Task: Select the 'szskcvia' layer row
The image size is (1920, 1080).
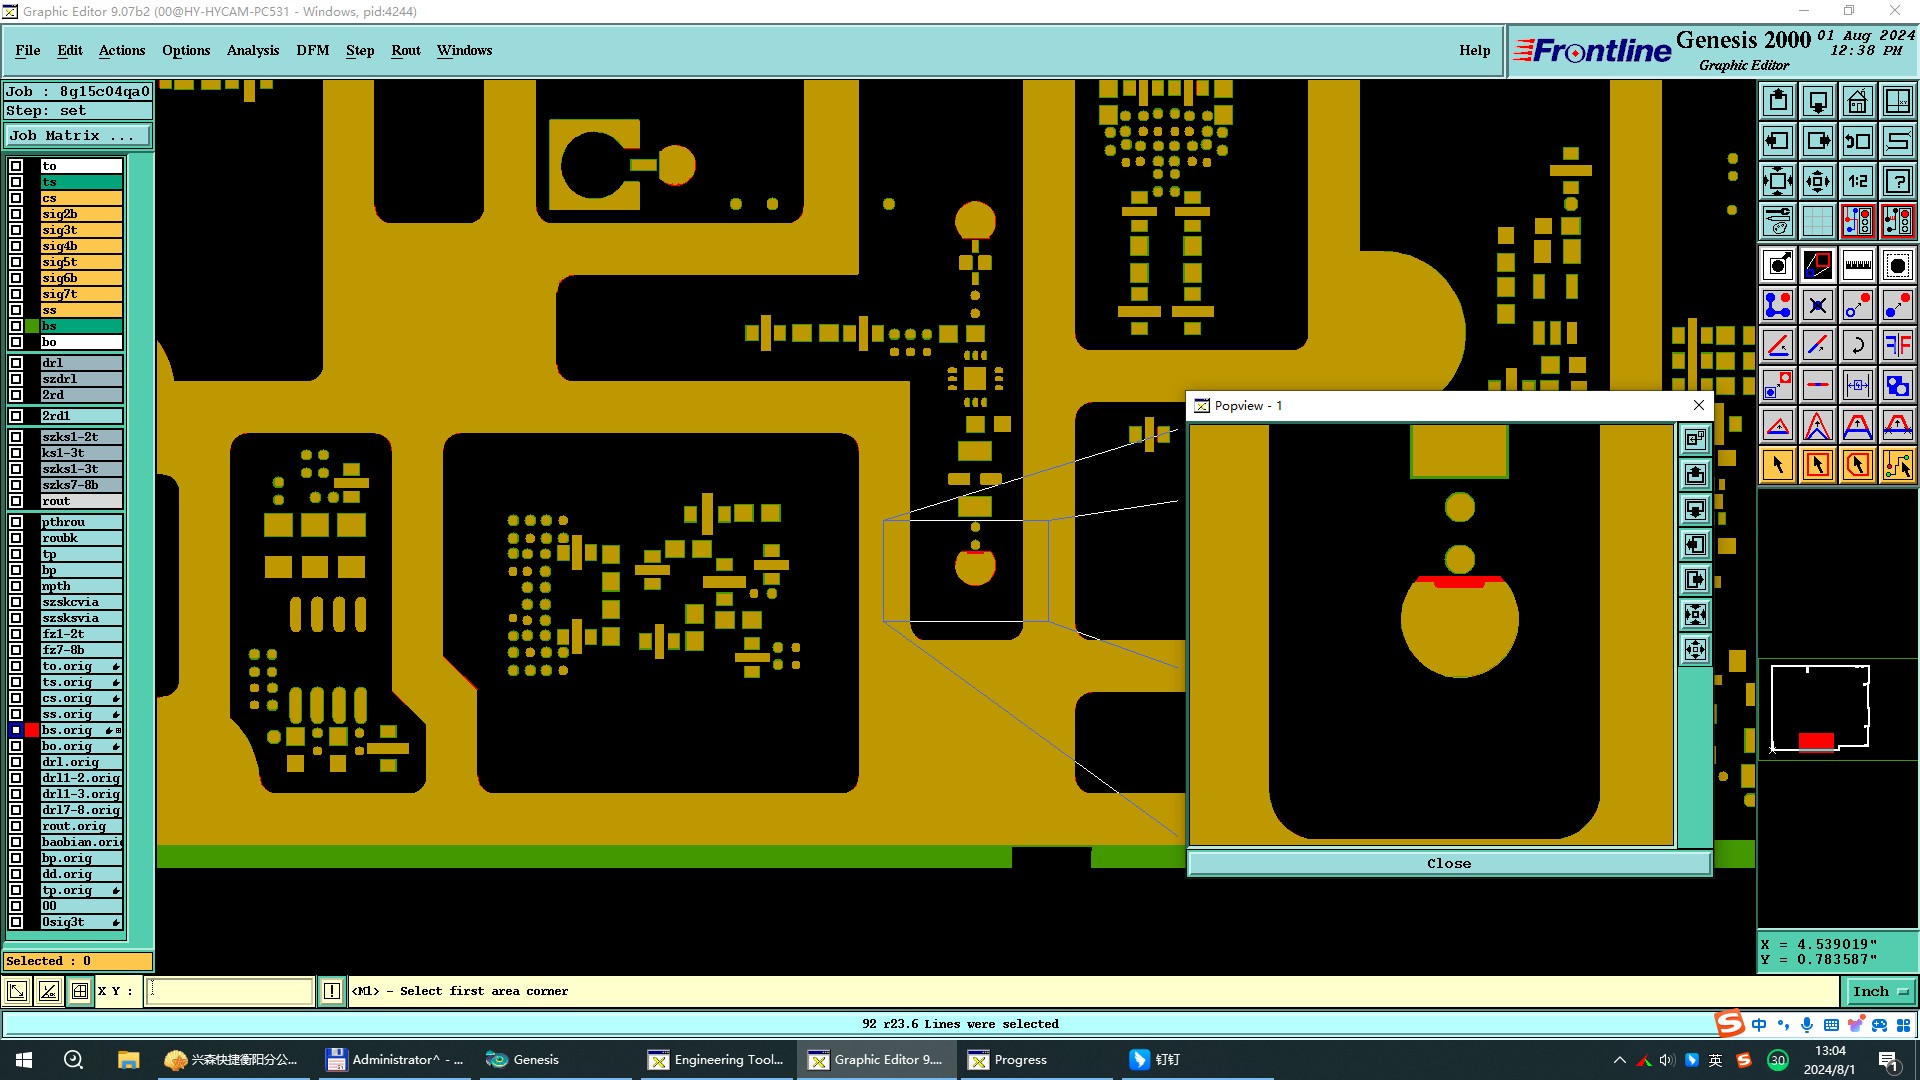Action: 81,602
